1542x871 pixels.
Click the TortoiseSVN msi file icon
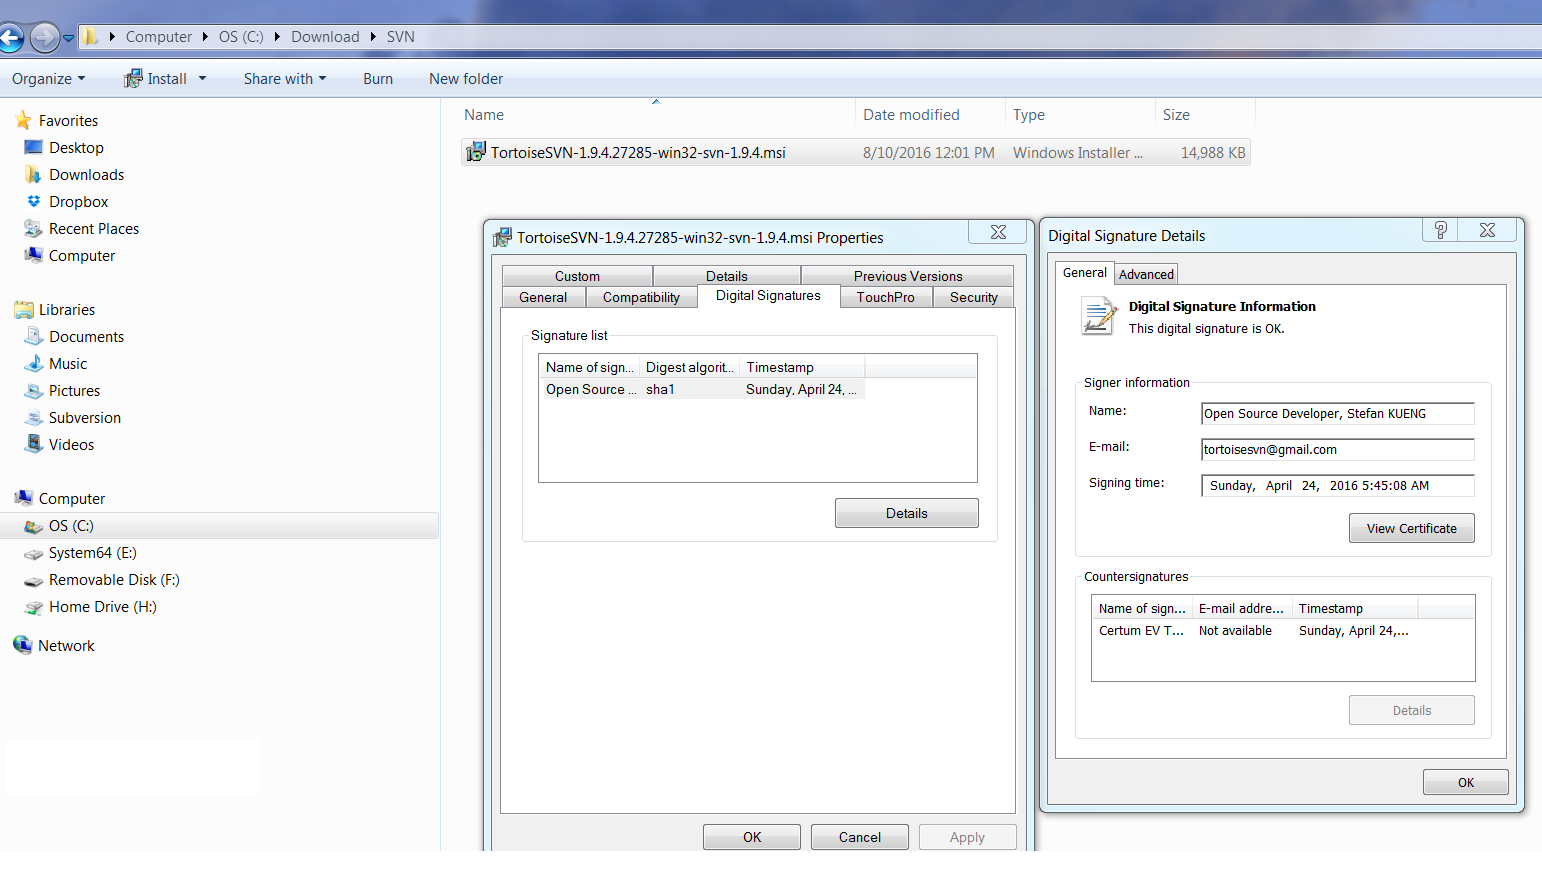pyautogui.click(x=476, y=152)
